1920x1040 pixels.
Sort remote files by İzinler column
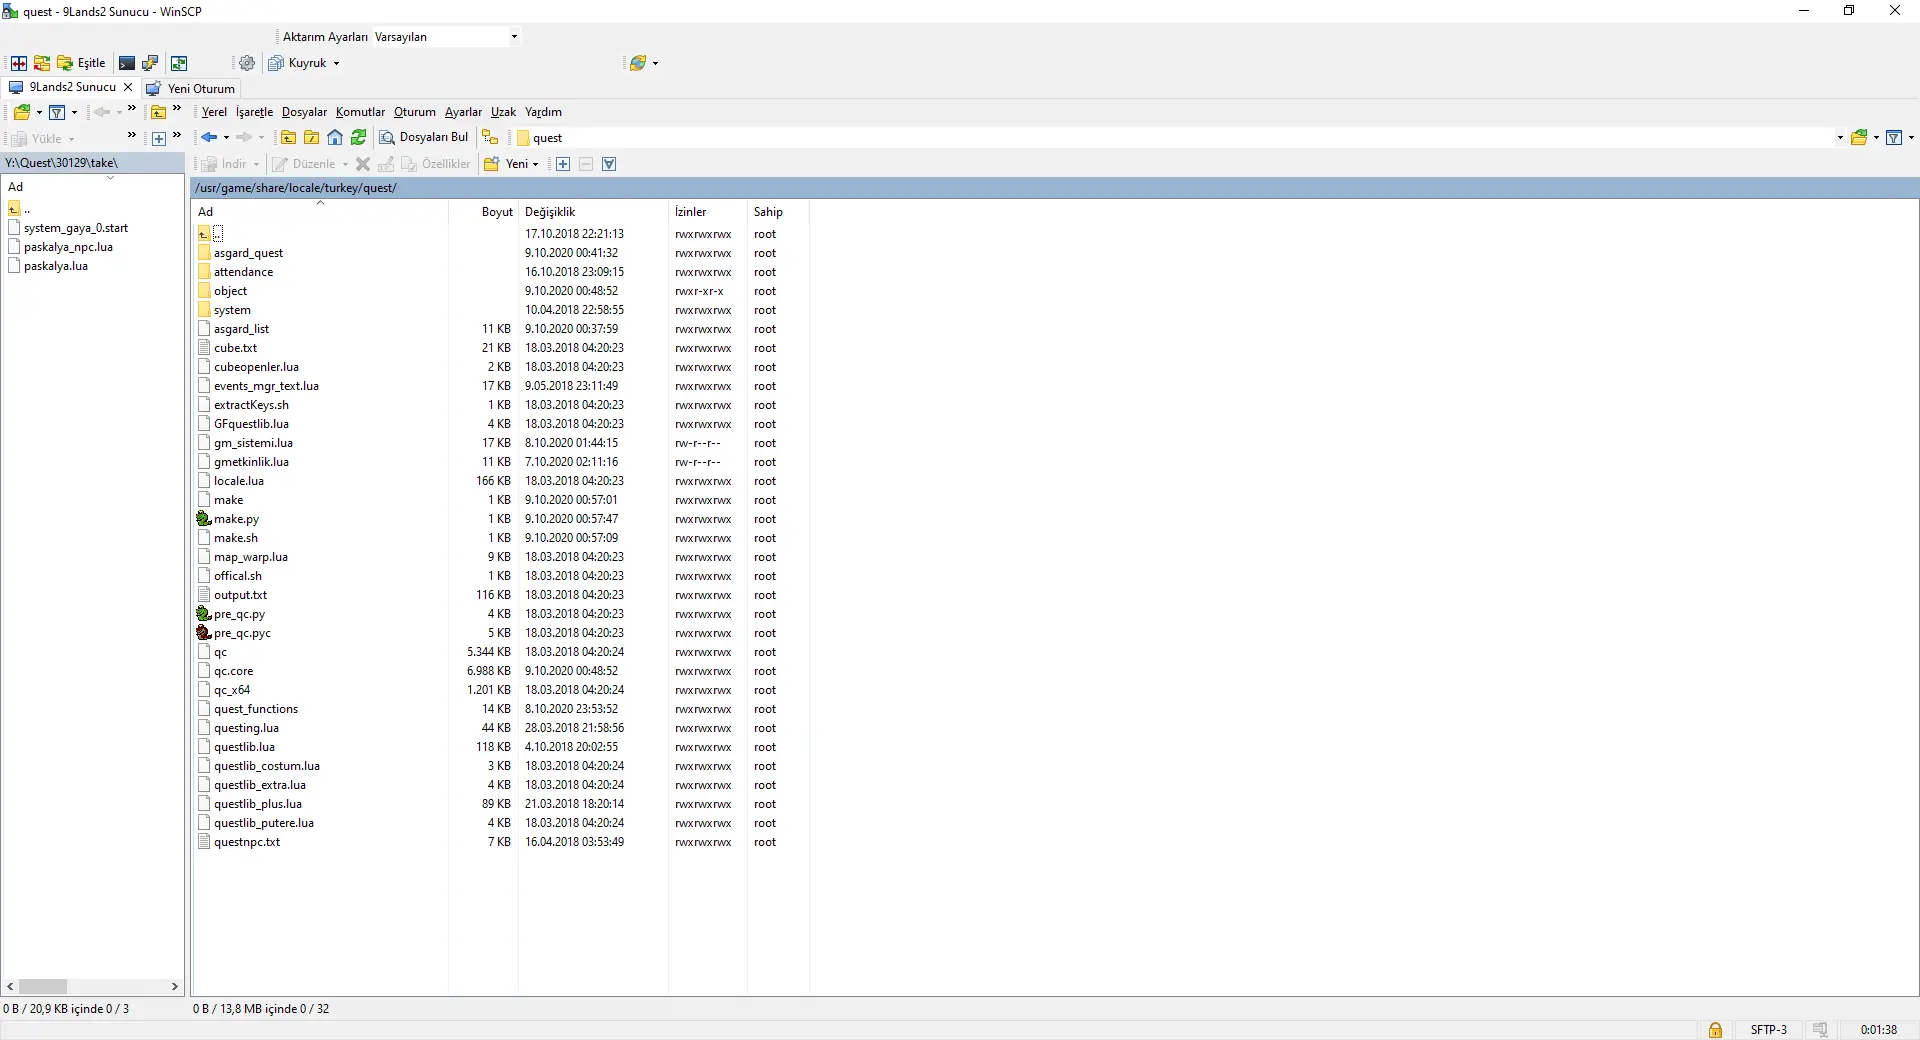point(708,212)
